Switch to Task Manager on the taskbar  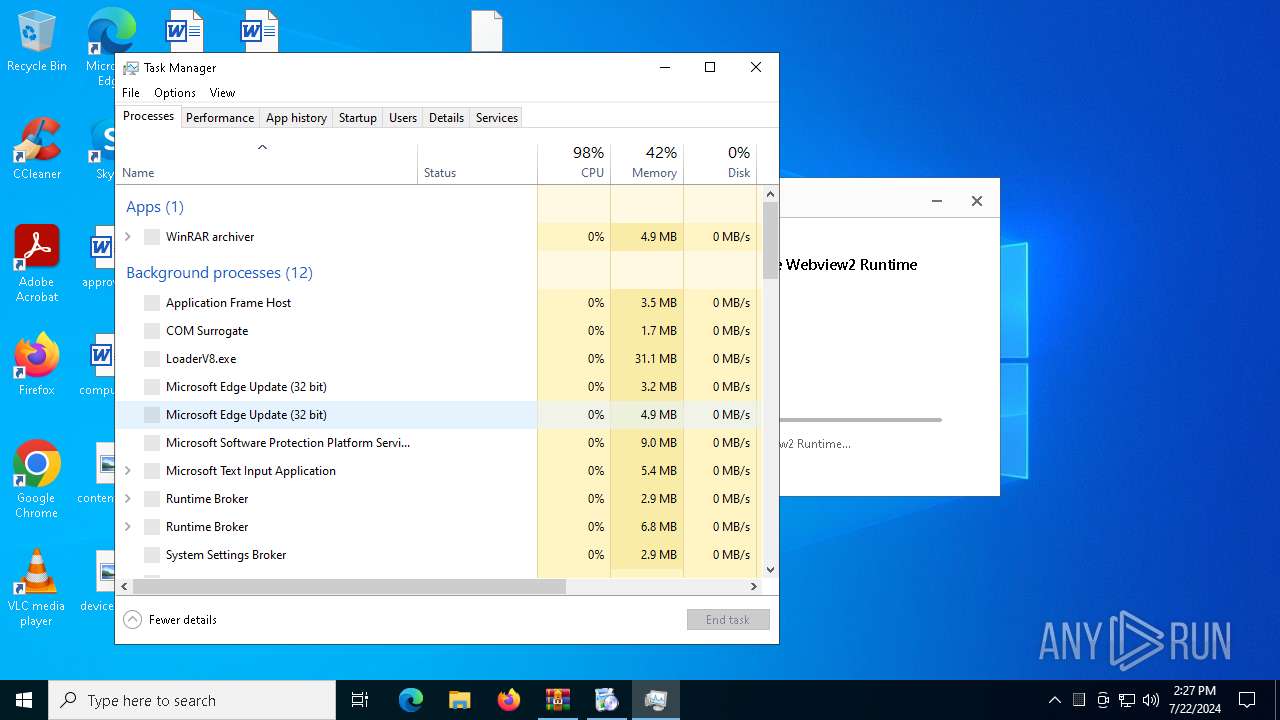point(656,700)
